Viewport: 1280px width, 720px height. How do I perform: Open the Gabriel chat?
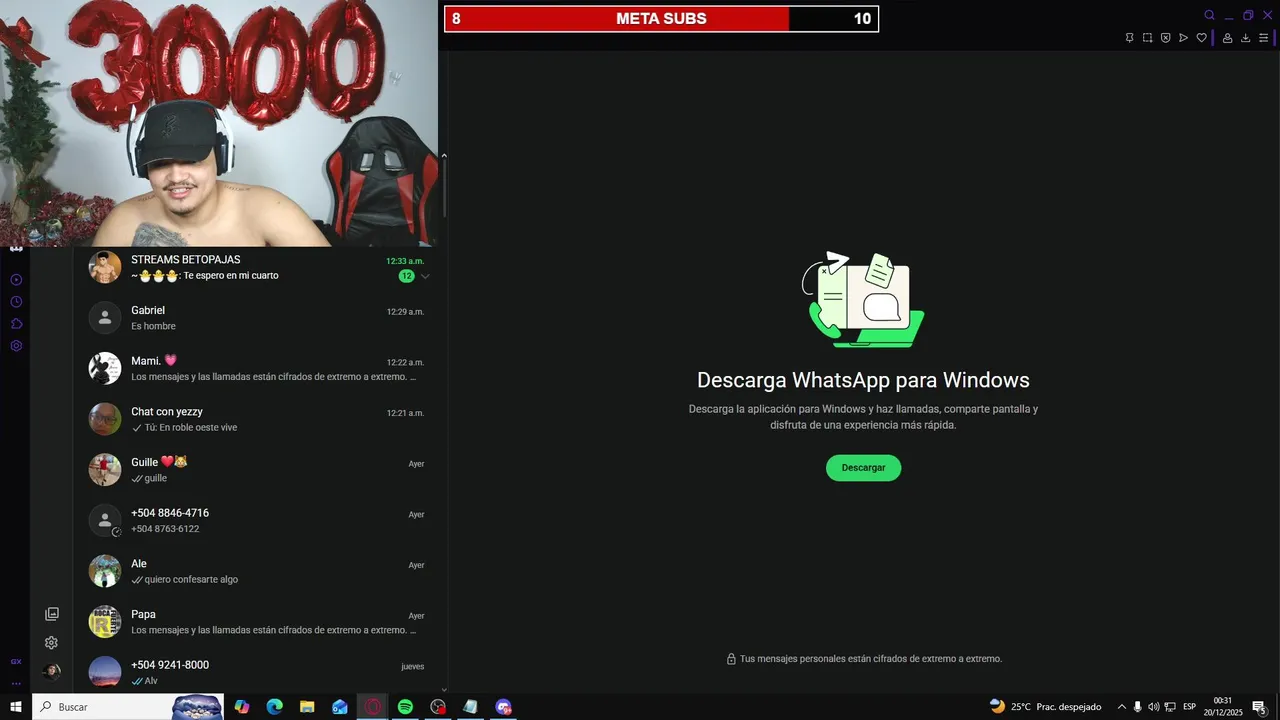(259, 318)
